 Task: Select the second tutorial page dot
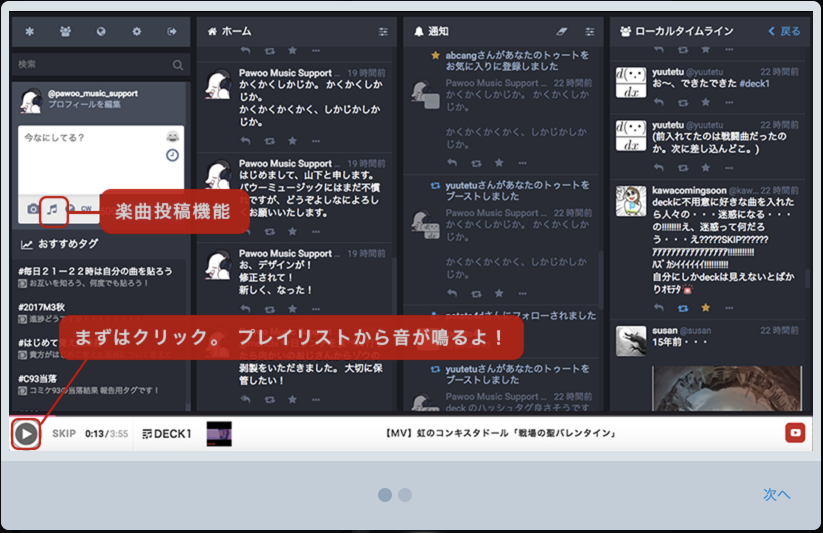coord(405,495)
